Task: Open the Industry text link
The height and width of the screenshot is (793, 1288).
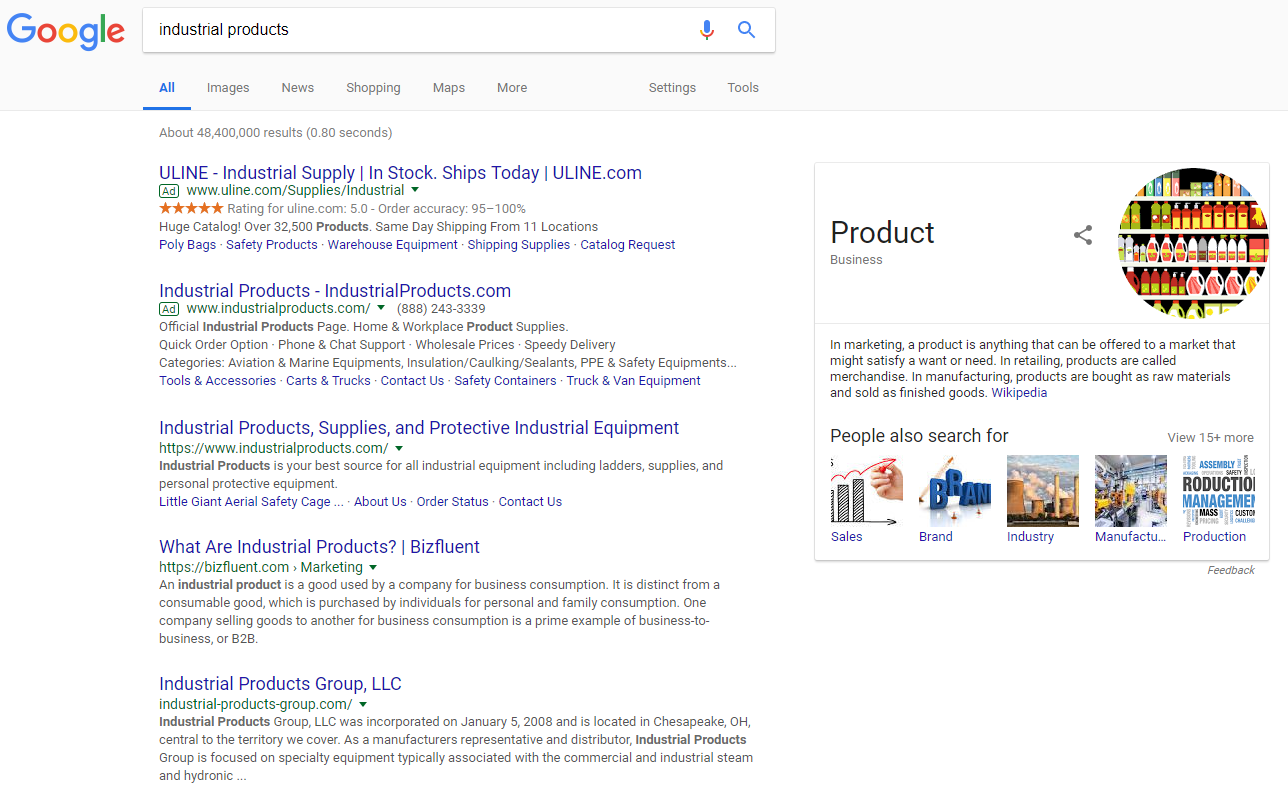Action: [1030, 537]
